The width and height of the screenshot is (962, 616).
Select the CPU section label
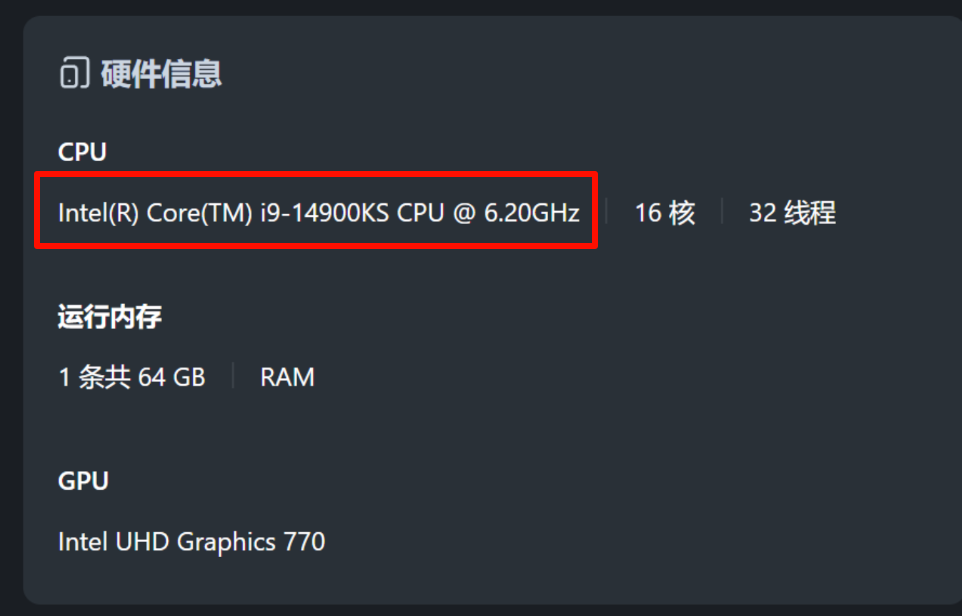(x=82, y=152)
